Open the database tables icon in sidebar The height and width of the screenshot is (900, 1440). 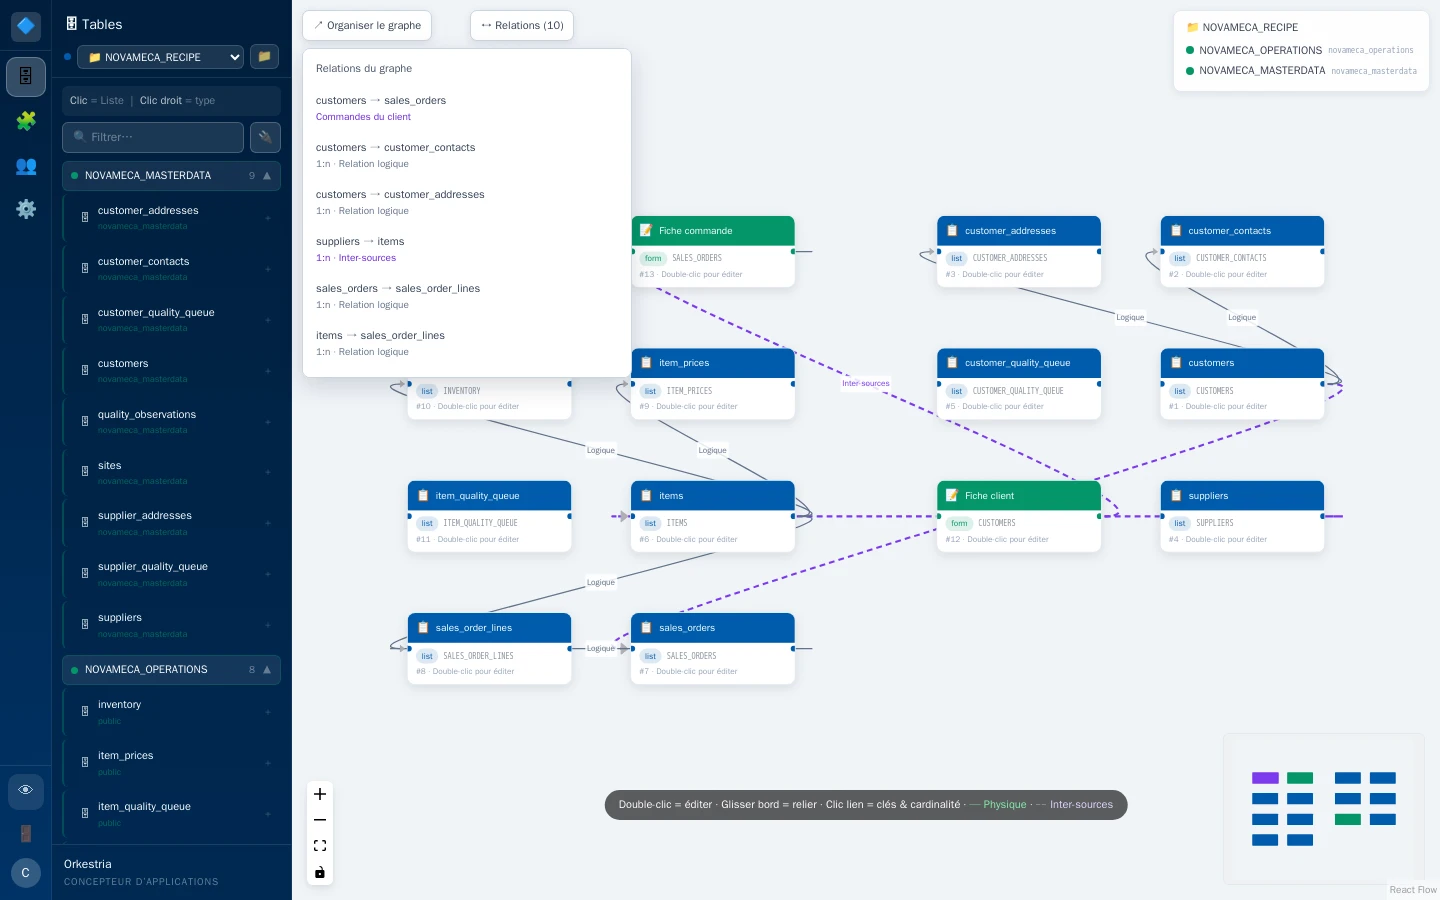point(26,77)
